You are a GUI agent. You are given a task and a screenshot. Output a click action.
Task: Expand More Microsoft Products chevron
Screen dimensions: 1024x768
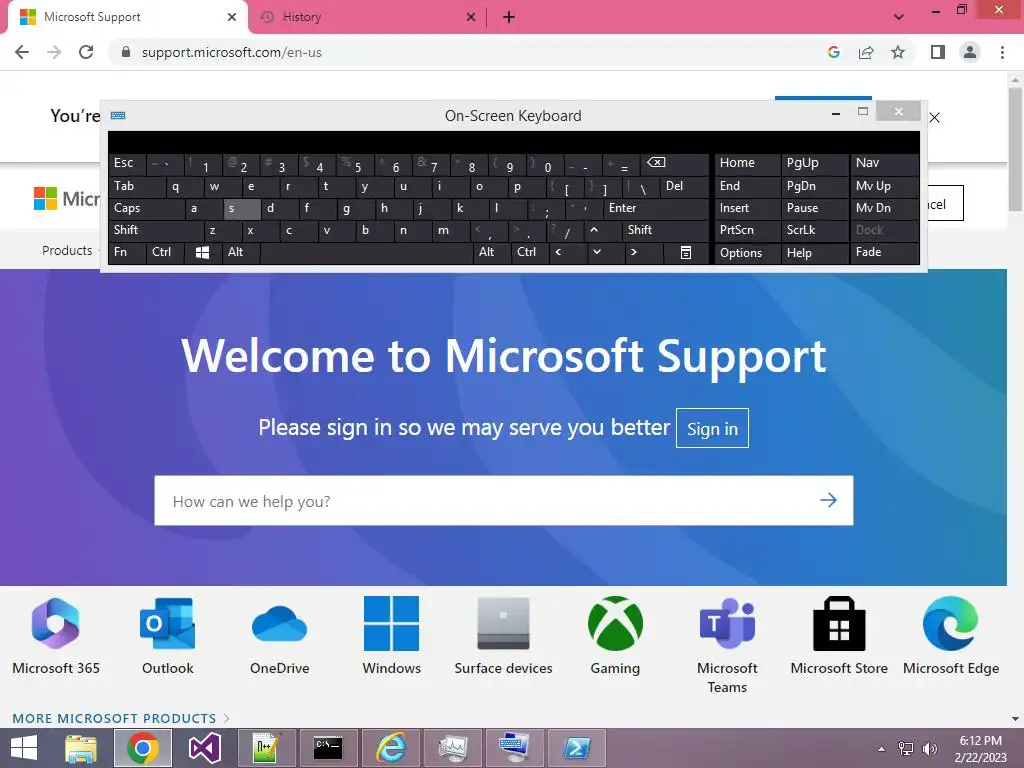click(227, 718)
